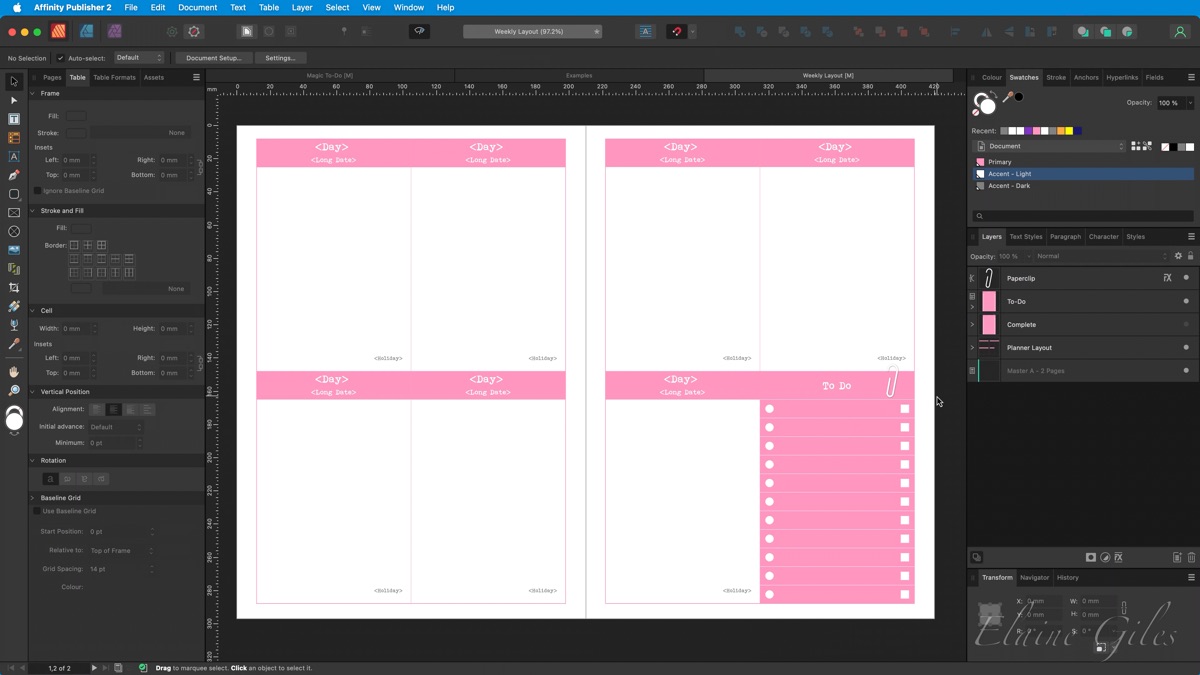Select the Pen tool
Screen dimensions: 1200x675
[x=14, y=175]
